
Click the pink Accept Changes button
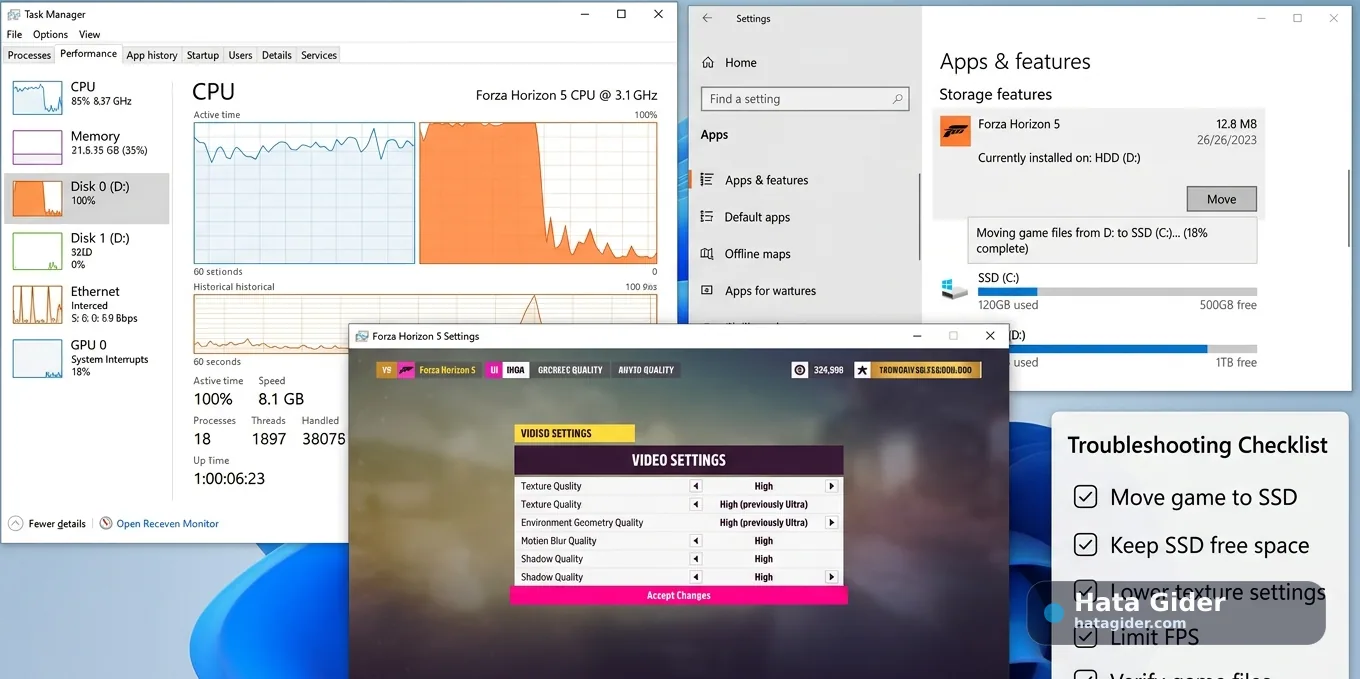pos(679,595)
